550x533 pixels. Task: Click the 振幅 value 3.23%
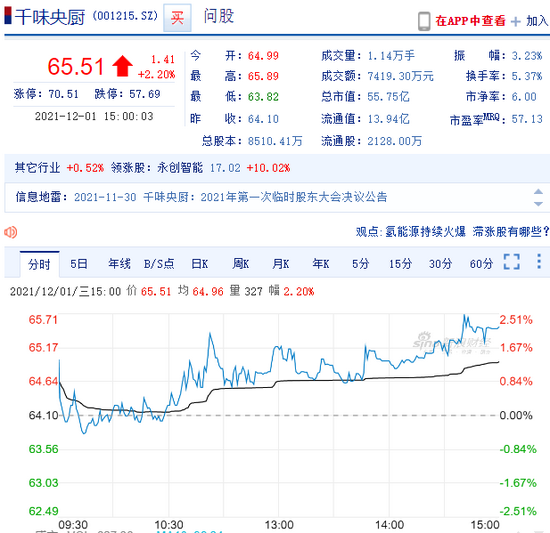527,56
